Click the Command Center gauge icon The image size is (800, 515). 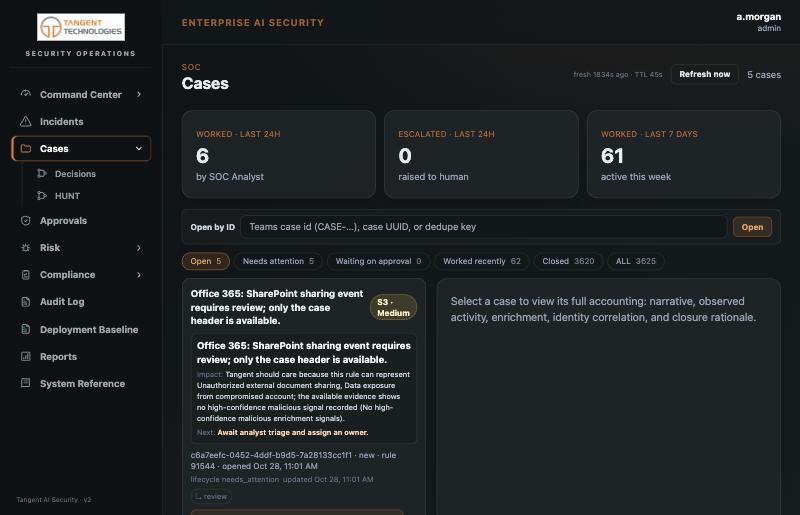click(x=26, y=94)
